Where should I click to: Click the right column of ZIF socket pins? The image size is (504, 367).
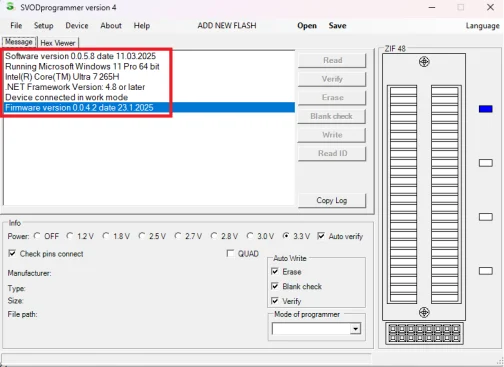(445, 194)
